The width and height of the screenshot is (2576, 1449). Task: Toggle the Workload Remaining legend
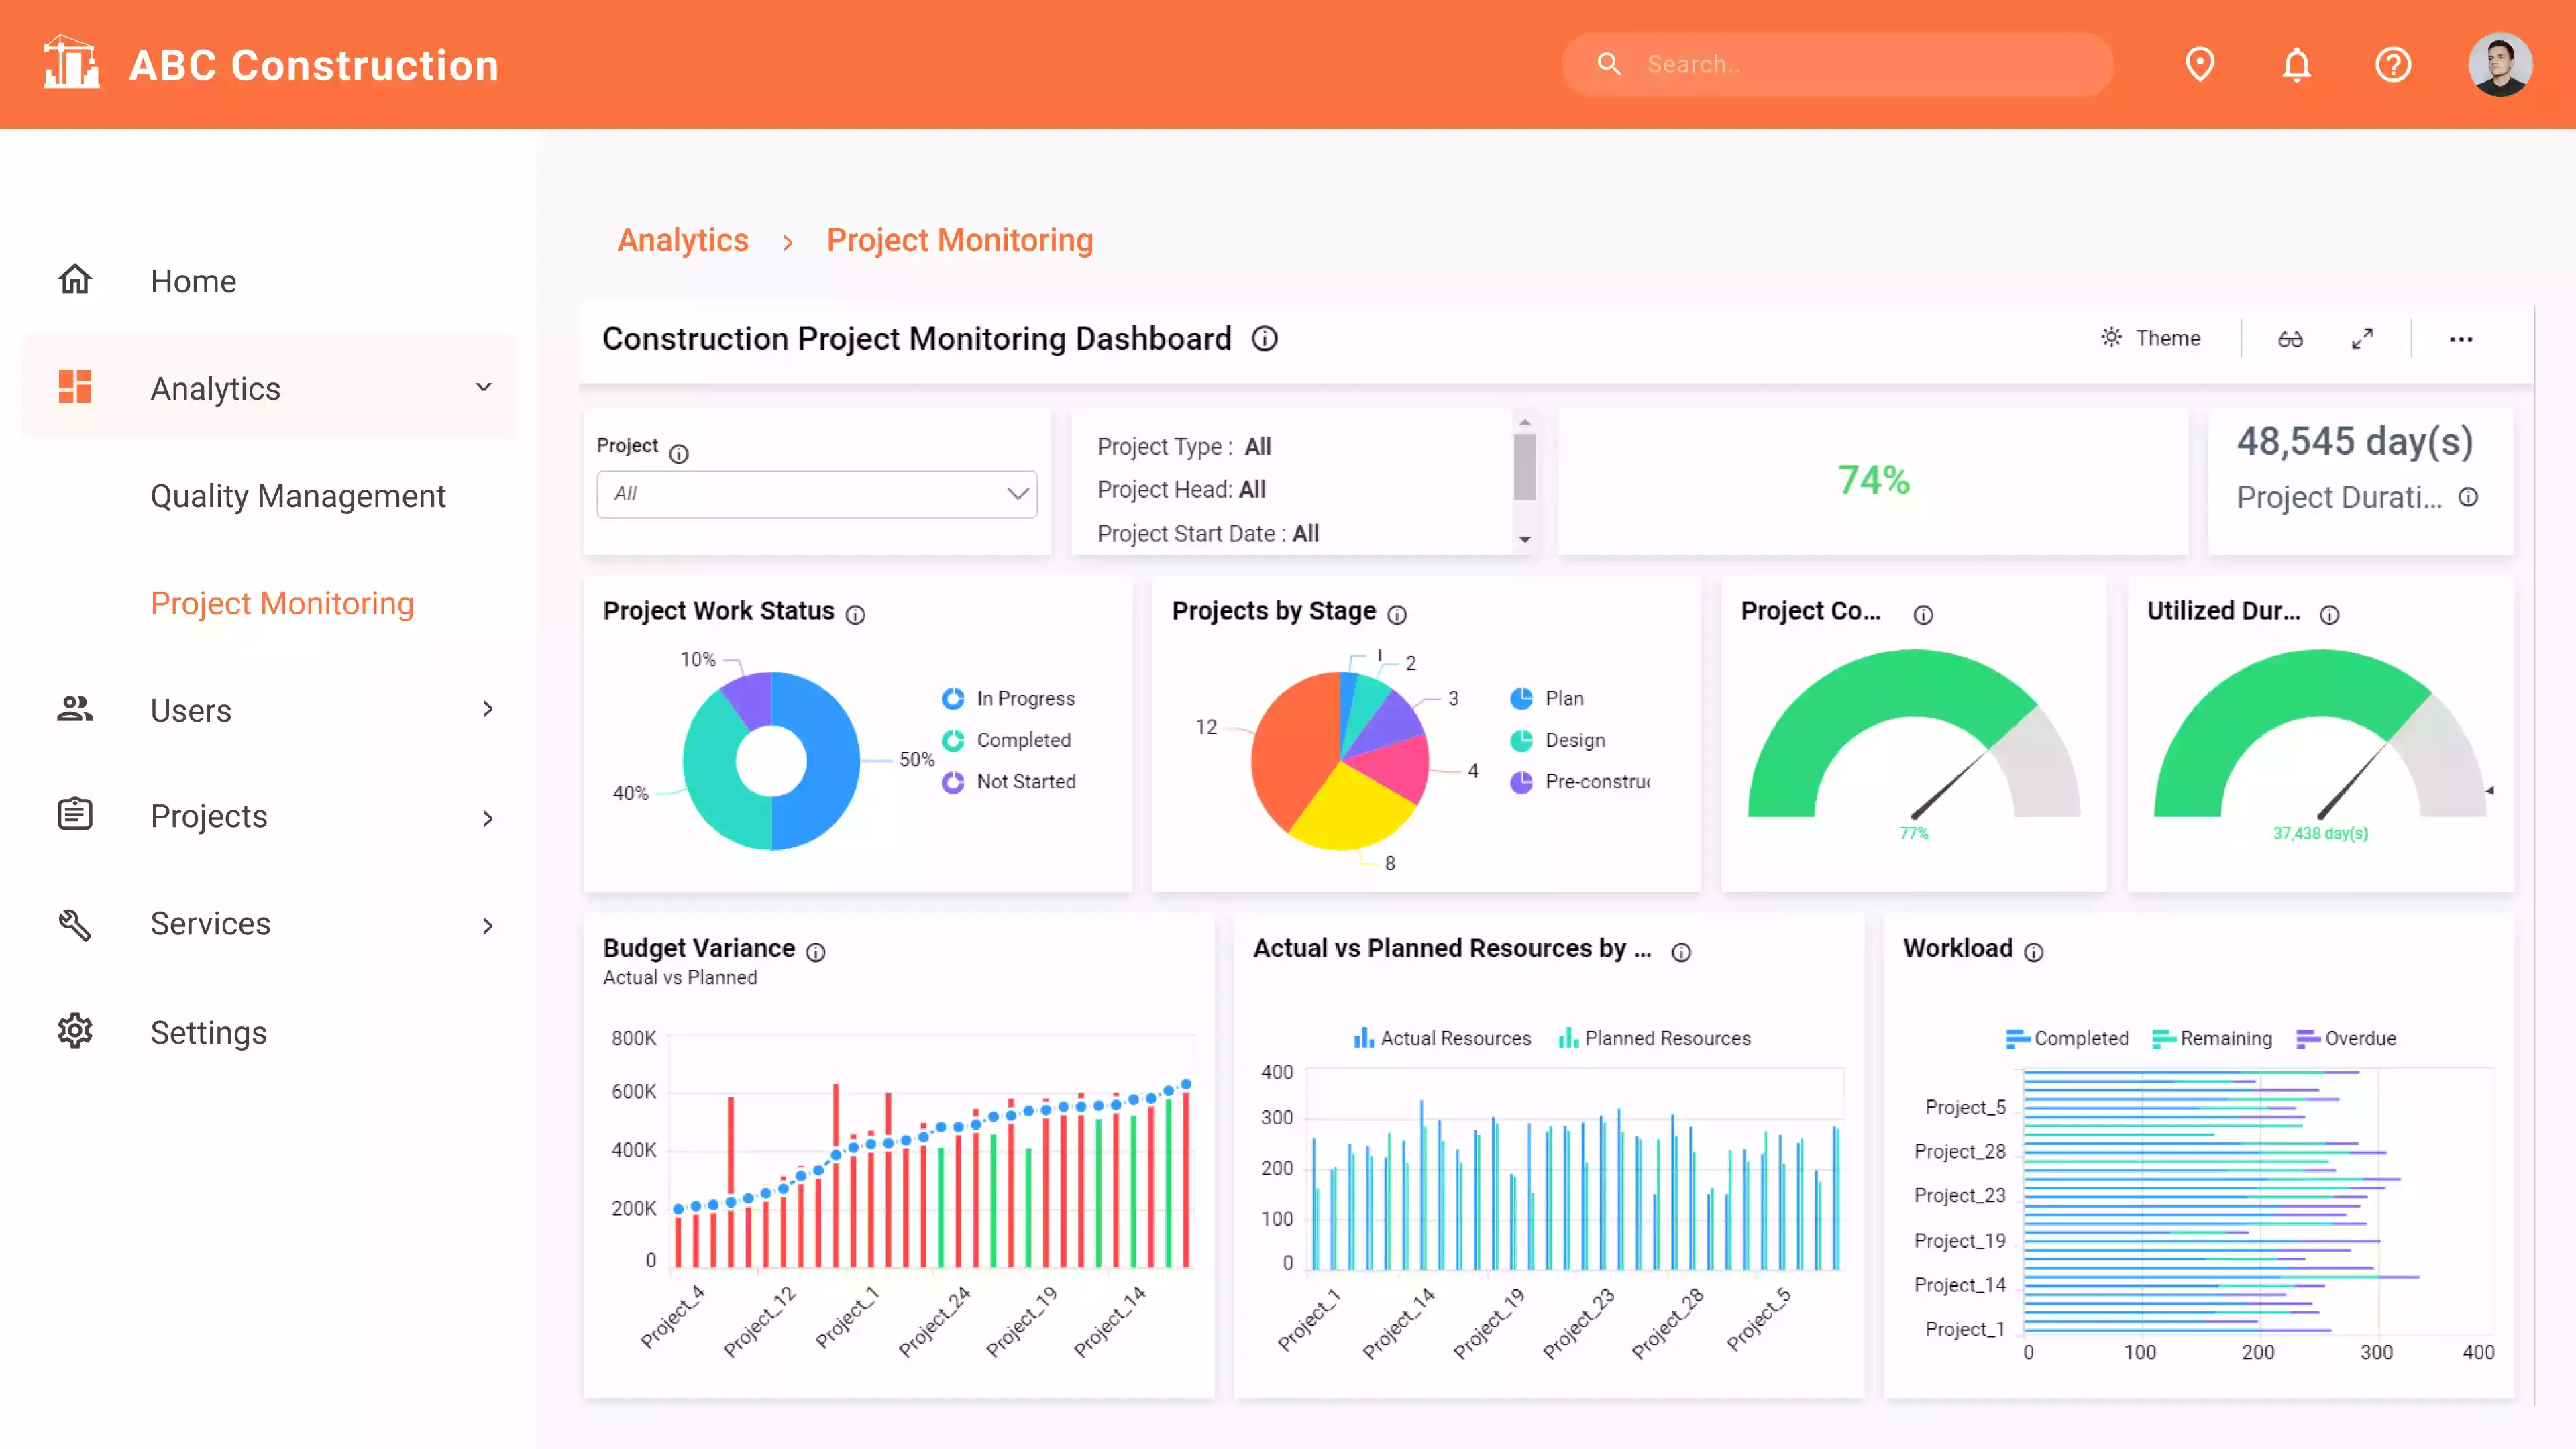click(x=2212, y=1038)
